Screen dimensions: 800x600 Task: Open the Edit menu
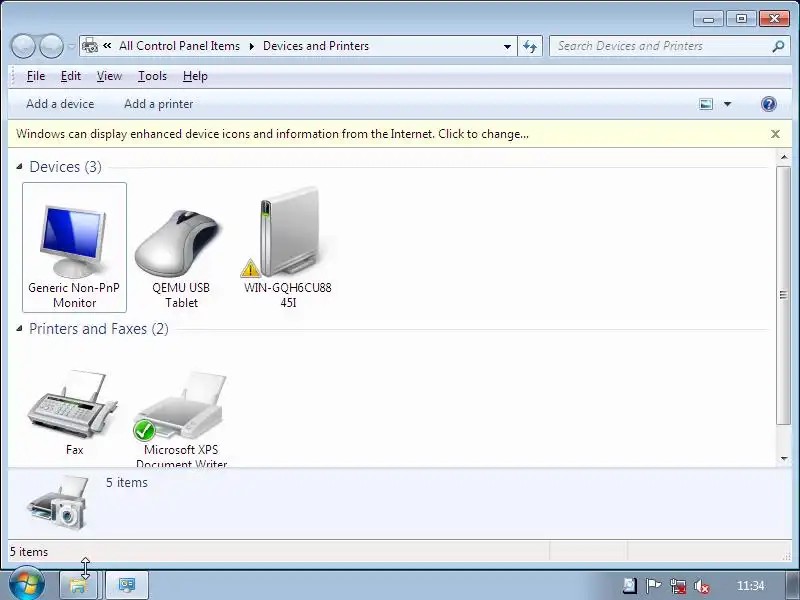click(x=71, y=76)
